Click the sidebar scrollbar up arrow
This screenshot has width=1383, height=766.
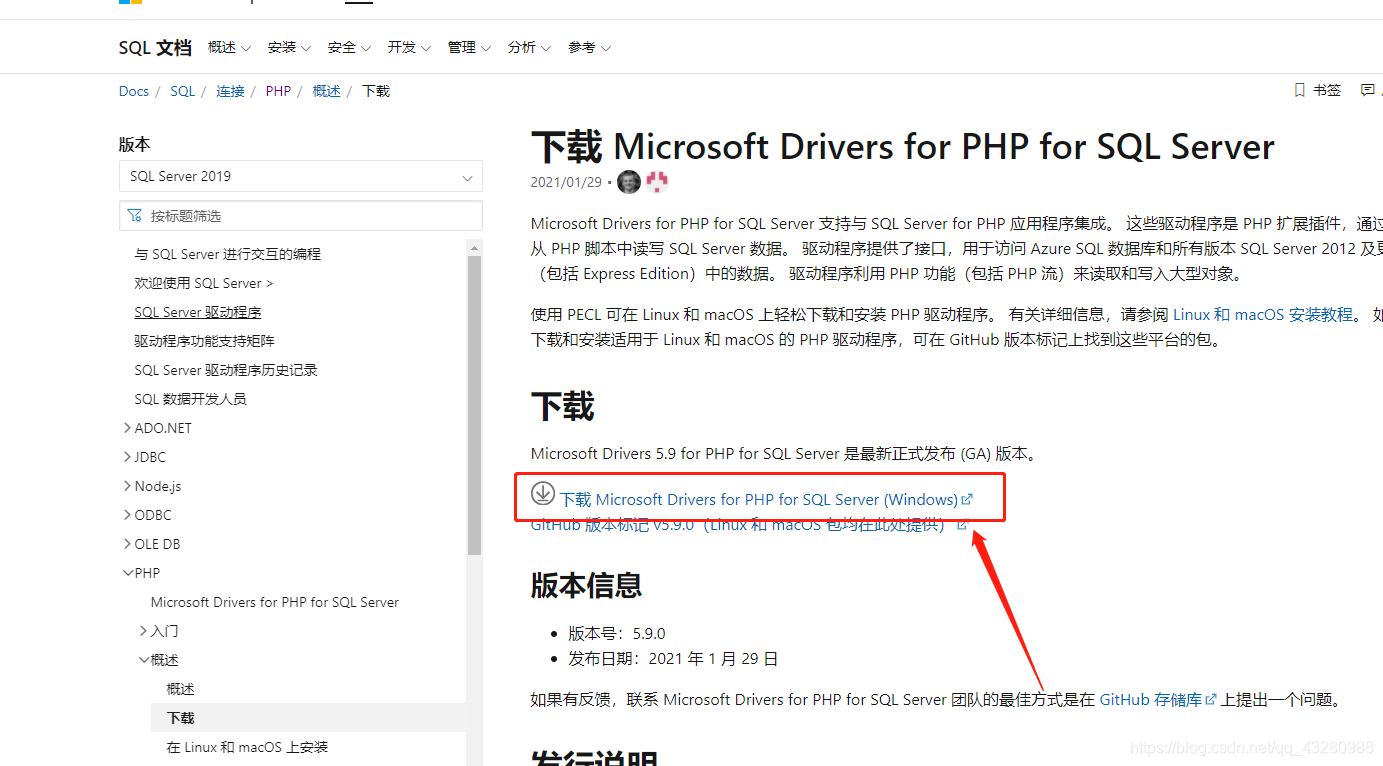point(474,247)
